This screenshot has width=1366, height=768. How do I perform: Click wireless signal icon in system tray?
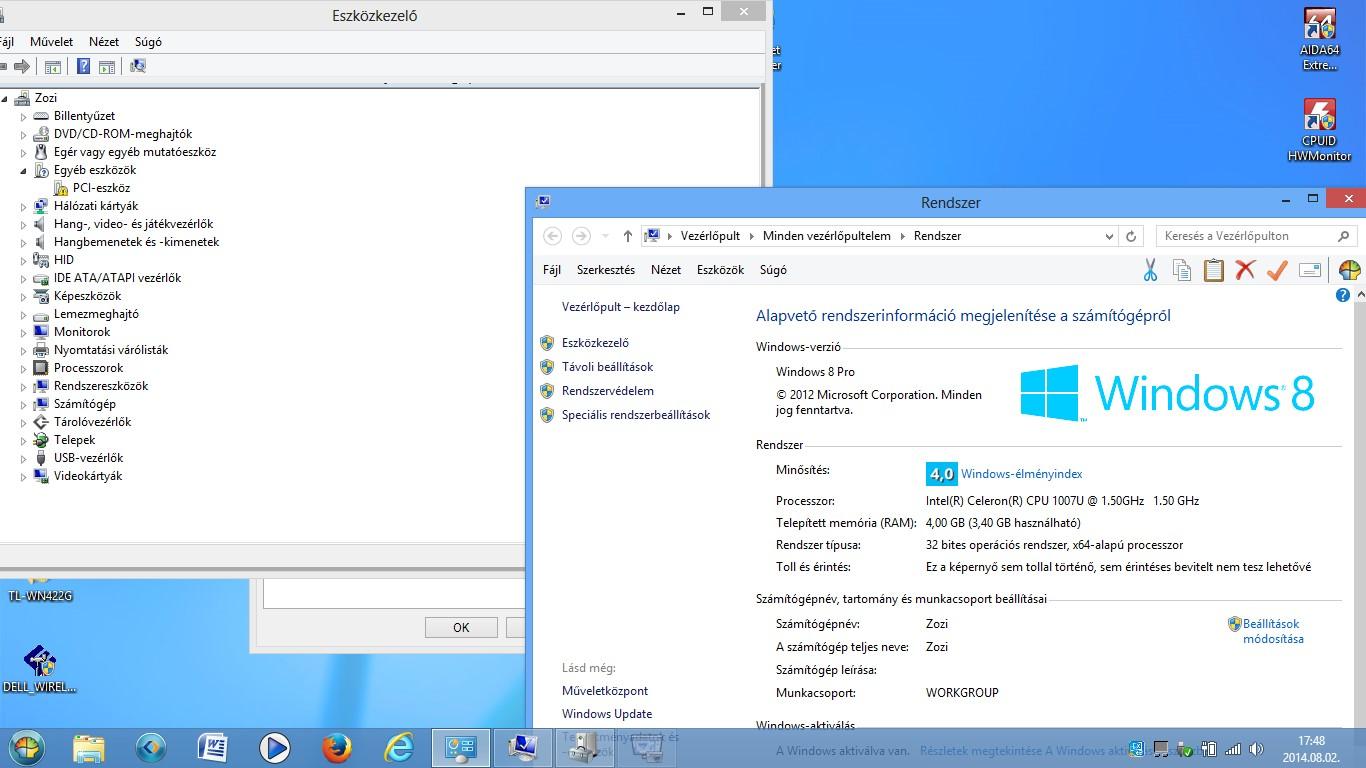pyautogui.click(x=1233, y=748)
